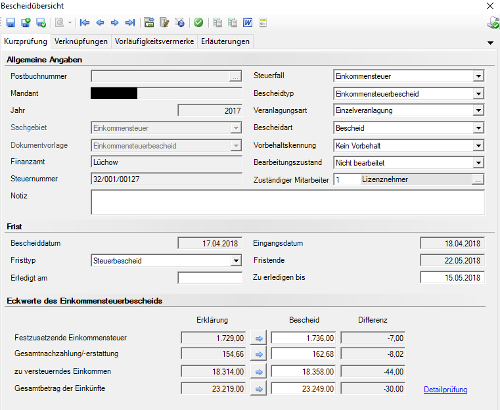This screenshot has height=410, width=500.
Task: Open the Word export icon
Action: (x=248, y=23)
